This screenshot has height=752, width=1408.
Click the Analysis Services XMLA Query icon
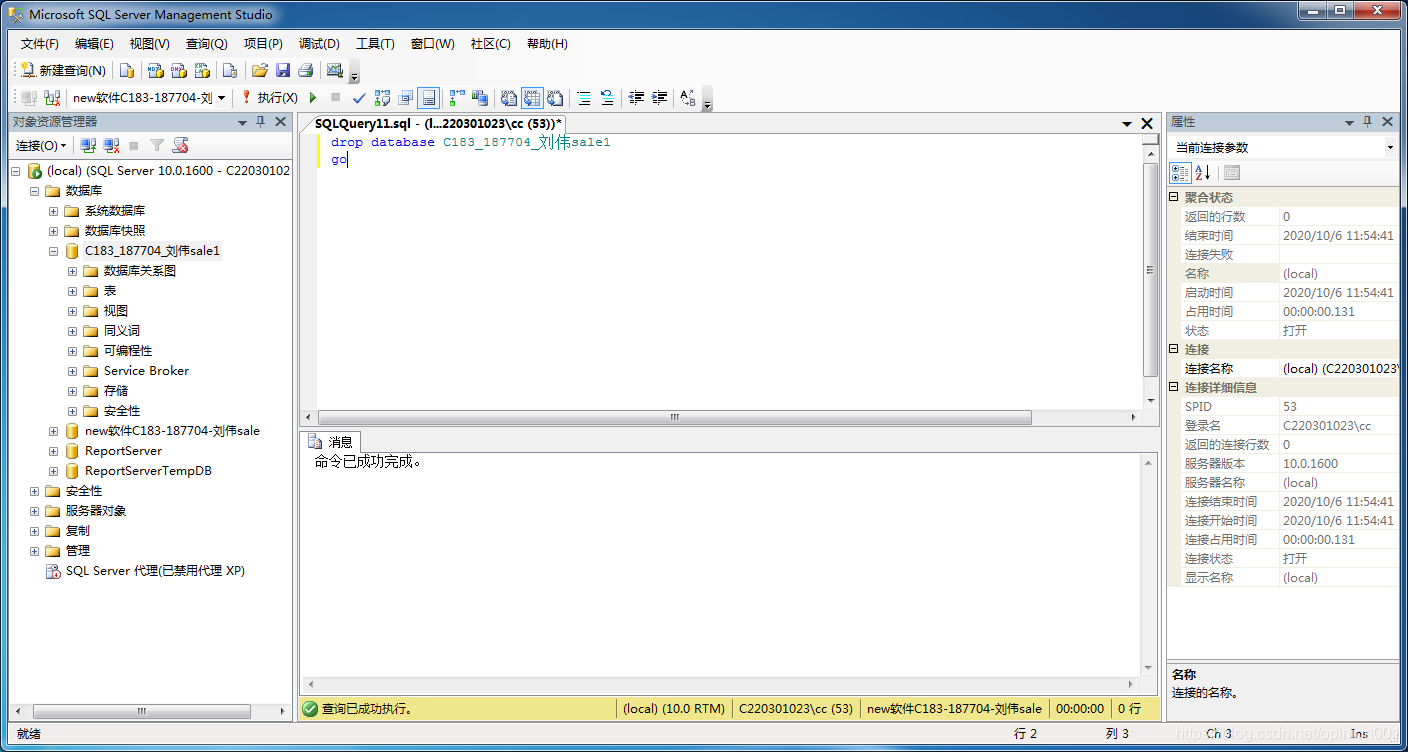click(x=202, y=70)
